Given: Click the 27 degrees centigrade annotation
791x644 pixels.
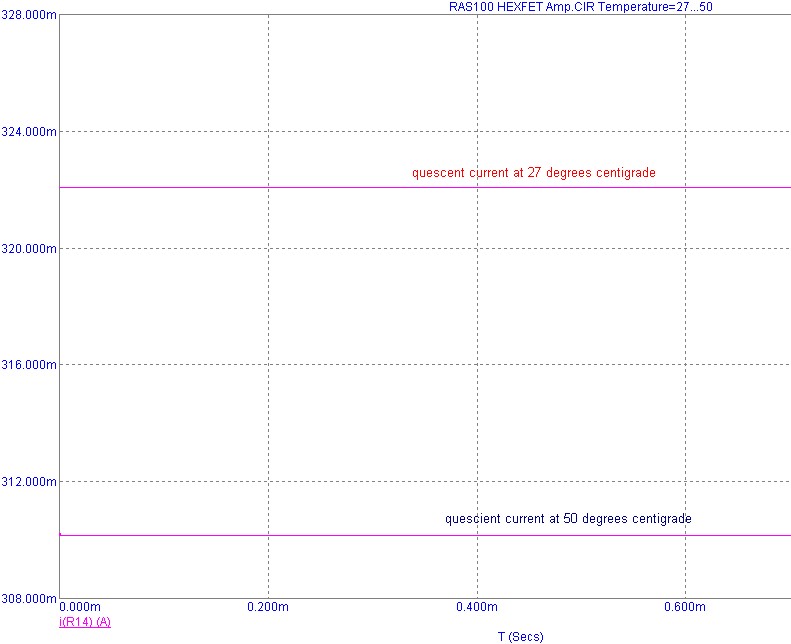Looking at the screenshot, I should [x=534, y=172].
